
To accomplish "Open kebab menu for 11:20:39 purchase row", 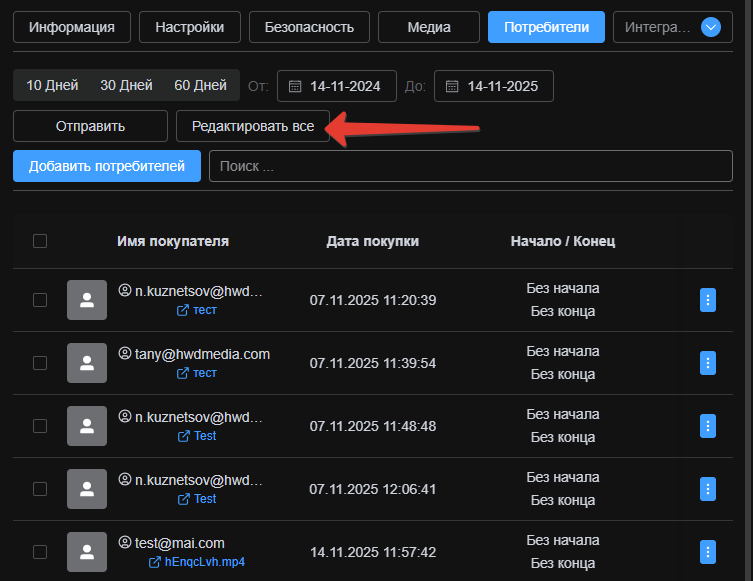I will click(707, 300).
